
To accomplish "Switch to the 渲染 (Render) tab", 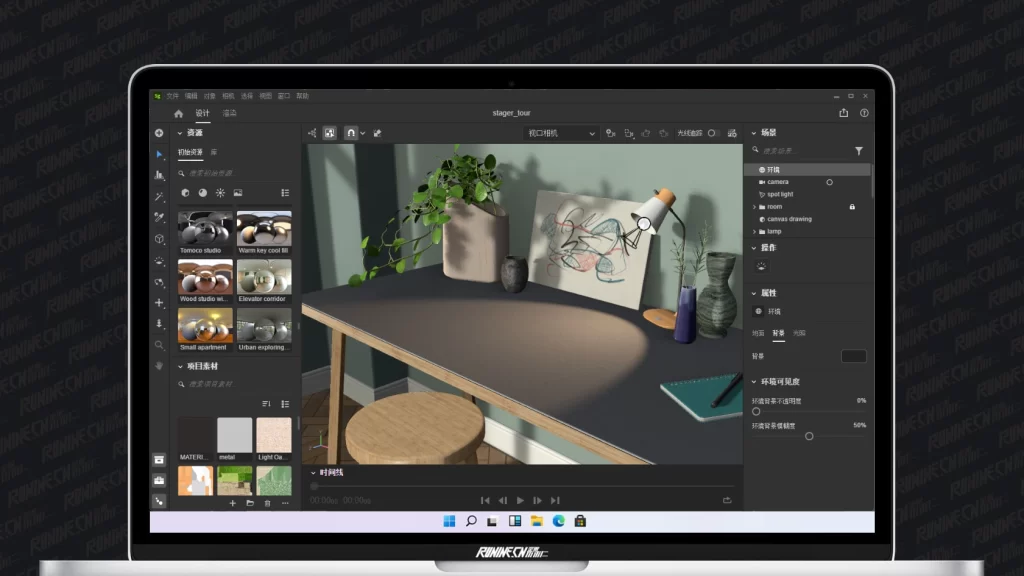I will tap(229, 114).
